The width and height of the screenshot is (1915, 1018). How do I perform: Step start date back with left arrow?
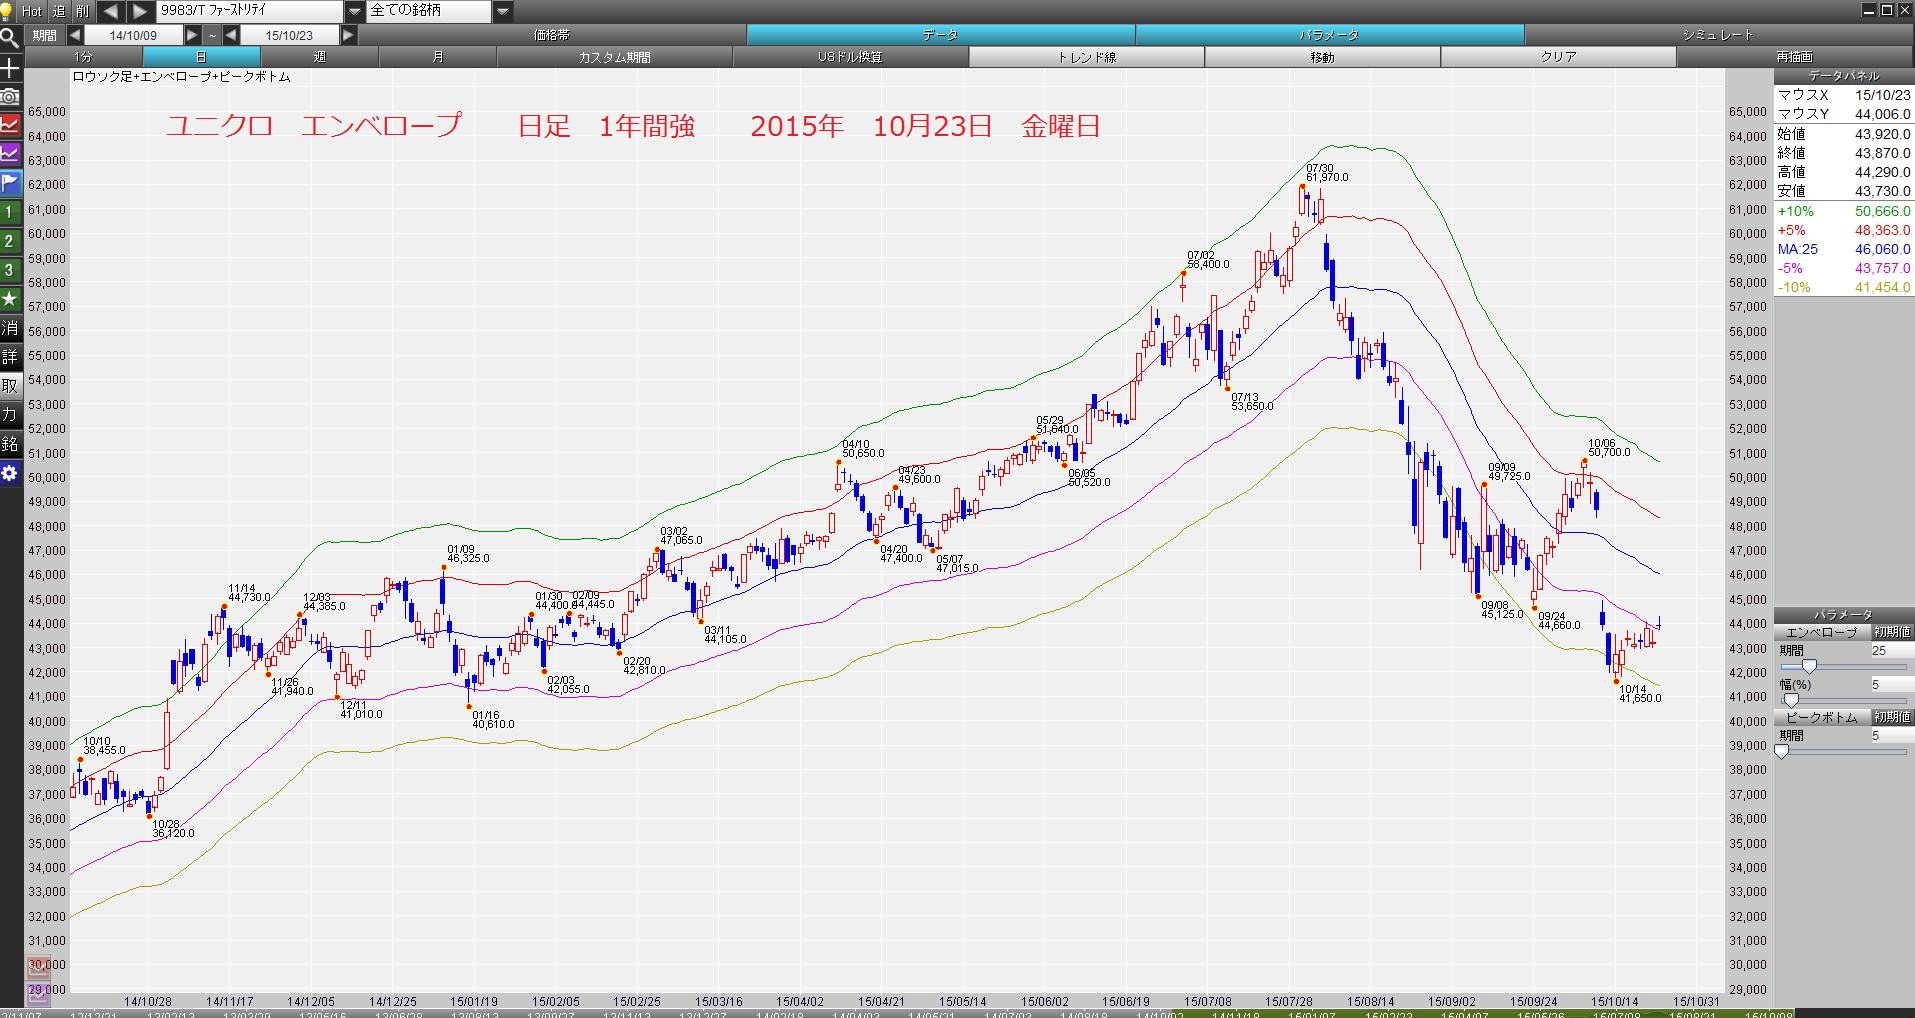[75, 35]
